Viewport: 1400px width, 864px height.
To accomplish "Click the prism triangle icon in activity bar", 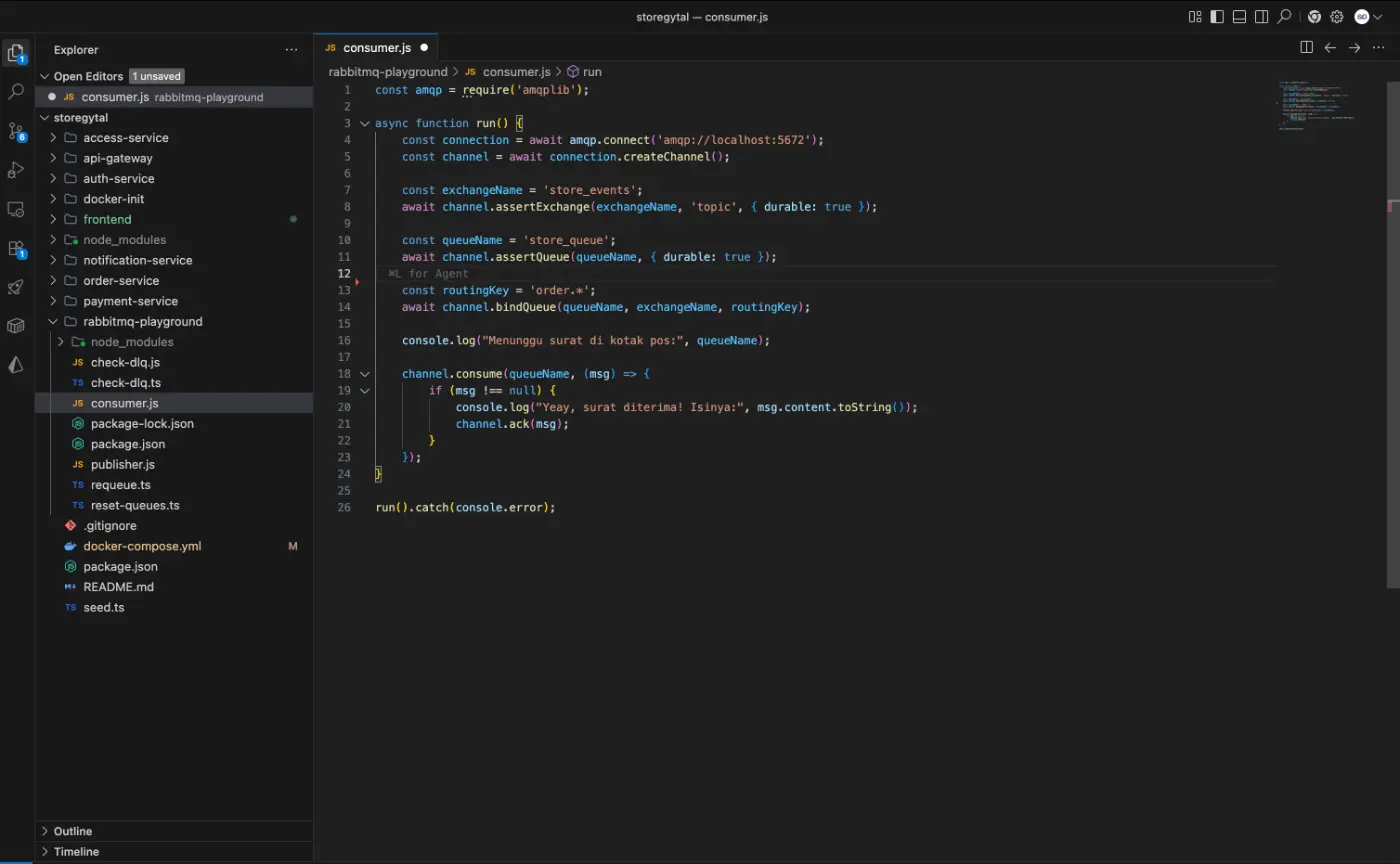I will [15, 365].
